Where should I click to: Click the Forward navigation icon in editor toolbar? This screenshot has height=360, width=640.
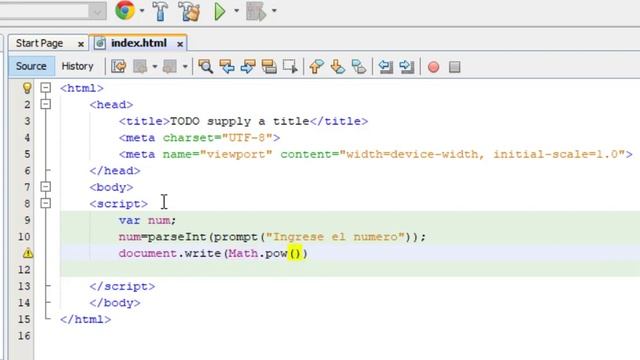click(x=169, y=67)
